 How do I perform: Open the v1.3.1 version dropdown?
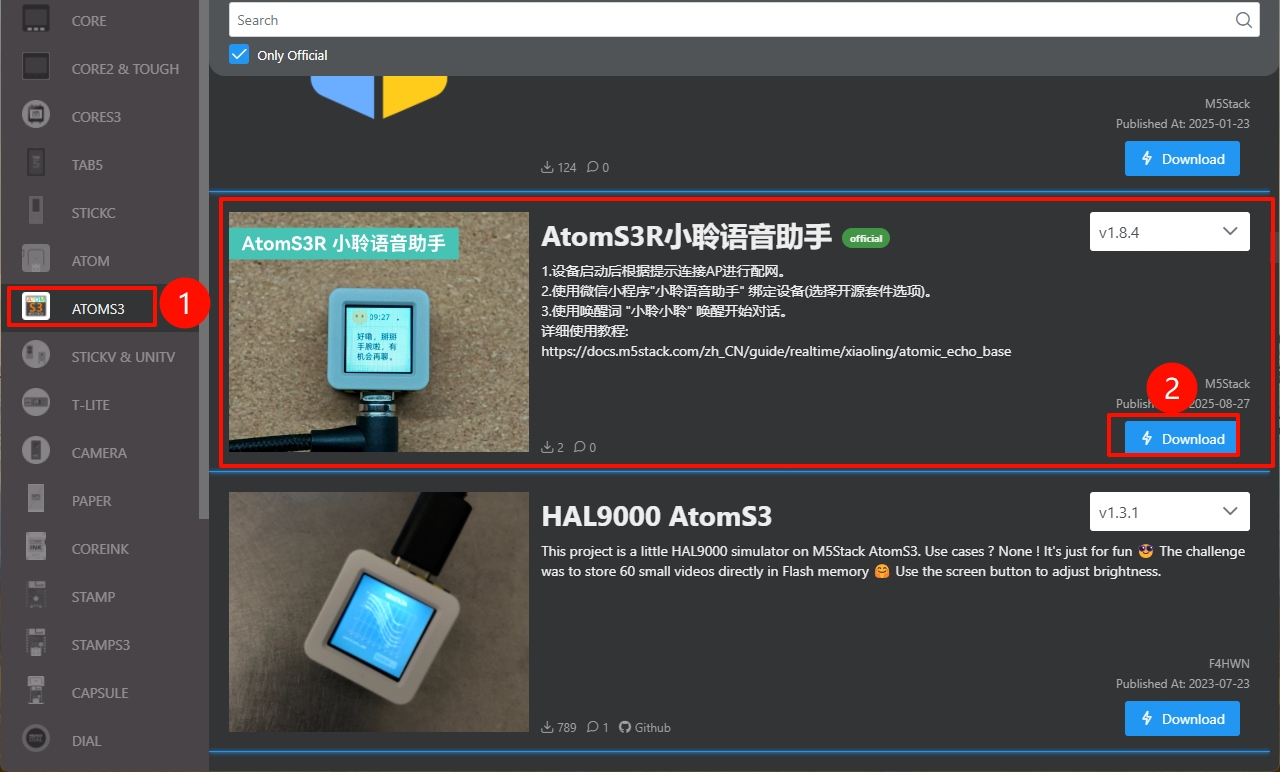[1169, 512]
